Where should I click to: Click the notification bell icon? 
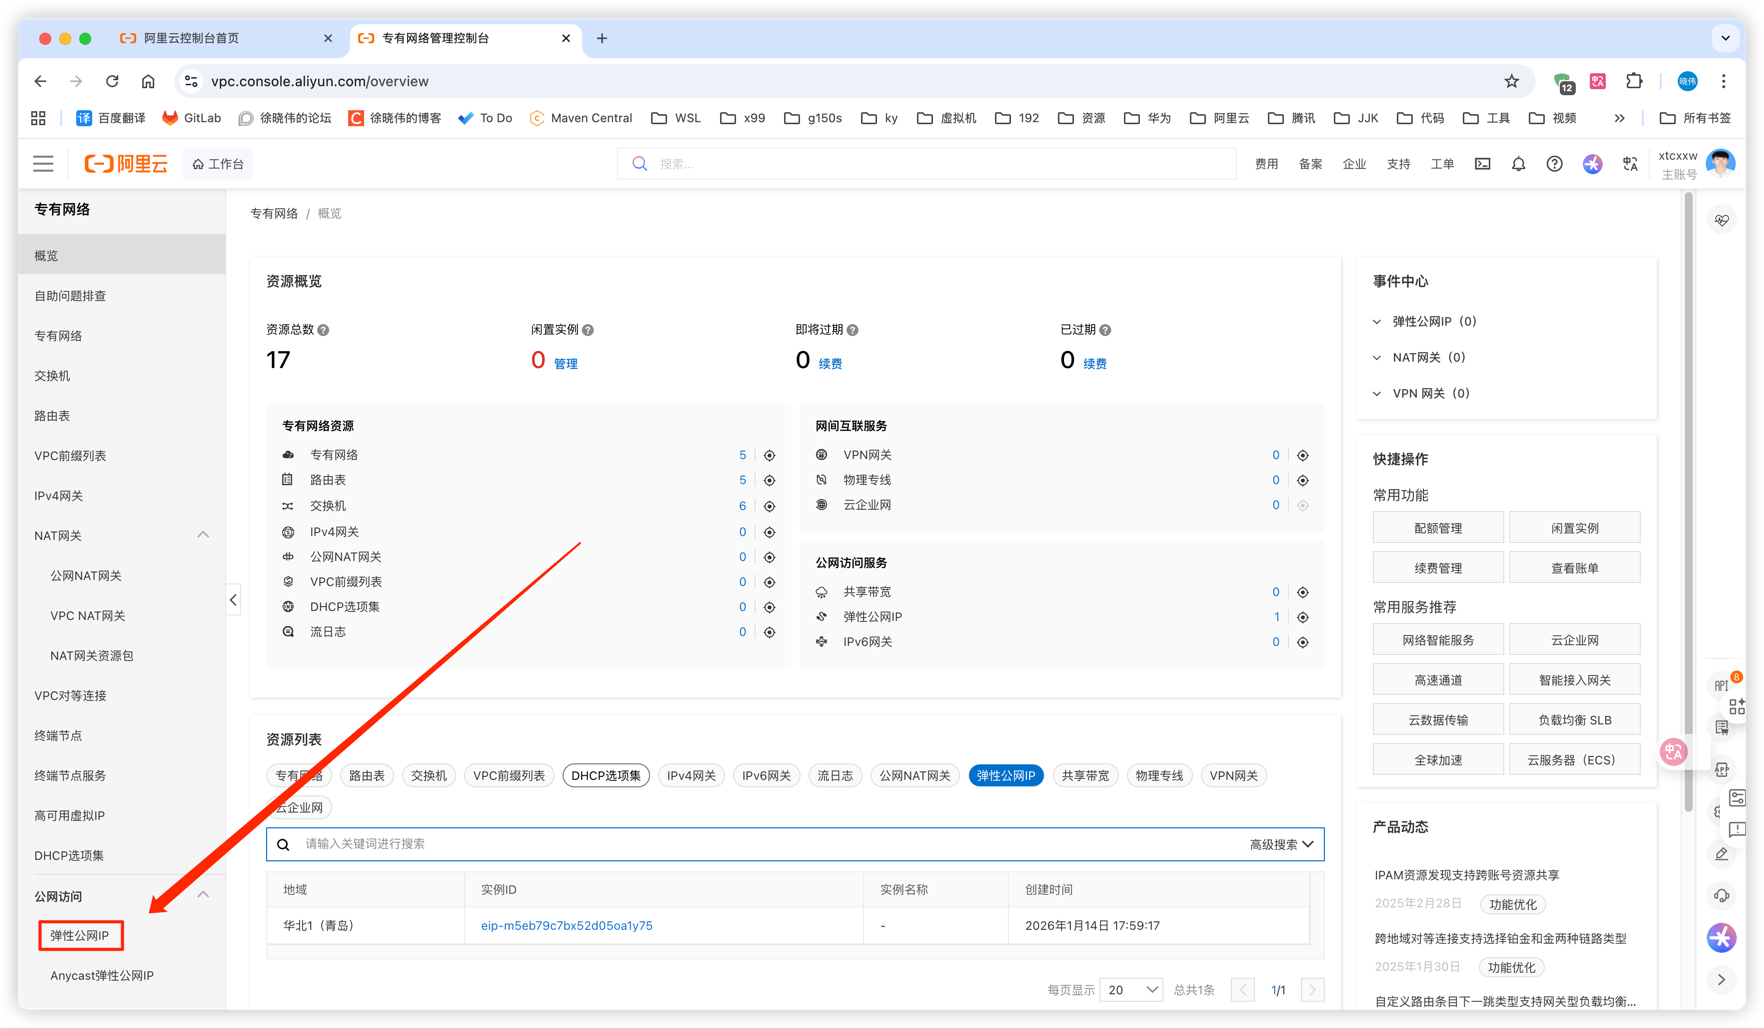click(1518, 164)
